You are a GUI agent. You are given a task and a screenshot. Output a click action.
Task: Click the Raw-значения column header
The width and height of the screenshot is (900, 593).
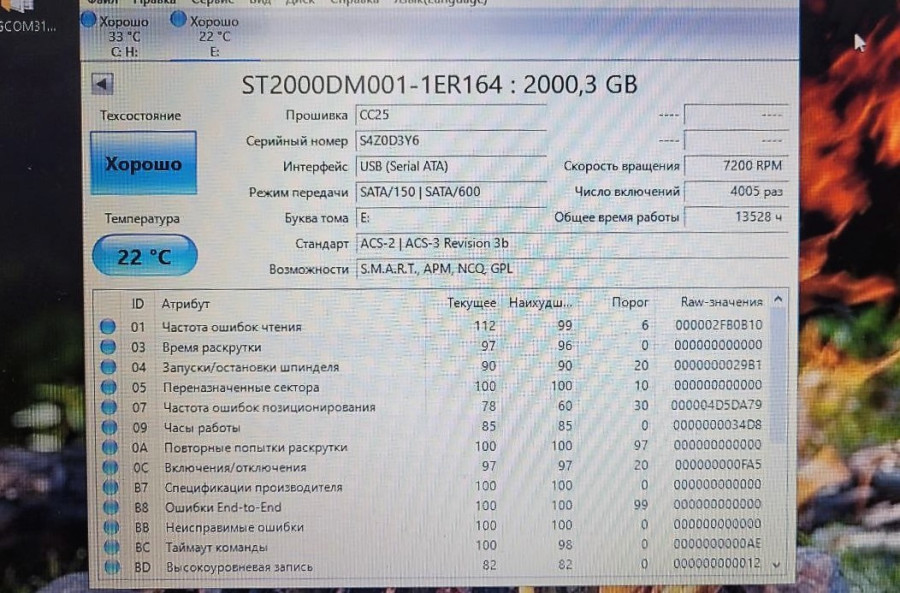[x=721, y=302]
